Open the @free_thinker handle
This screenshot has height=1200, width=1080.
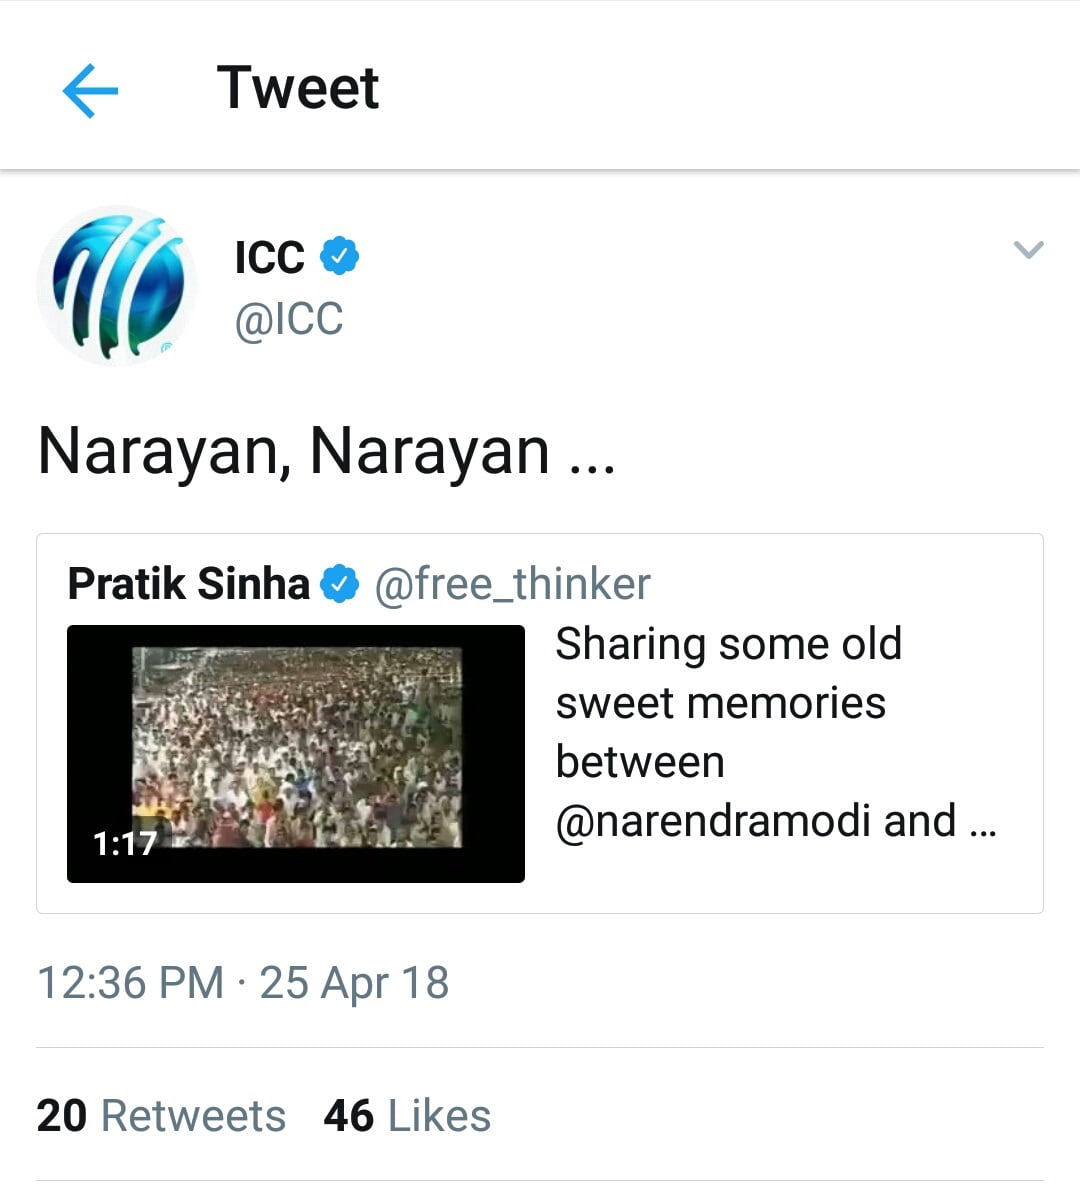(512, 584)
